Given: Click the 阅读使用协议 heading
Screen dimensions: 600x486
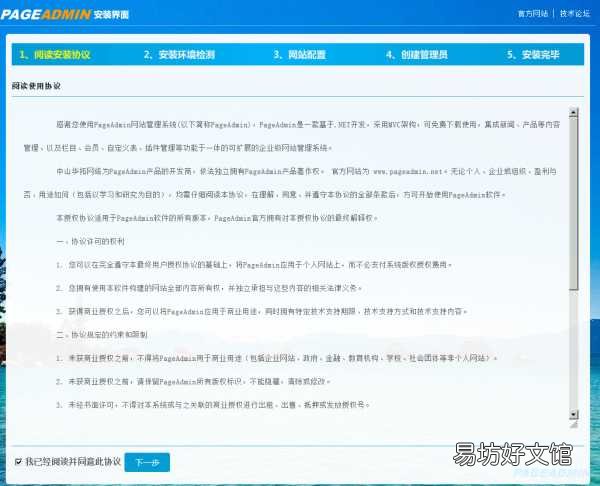Looking at the screenshot, I should 36,86.
